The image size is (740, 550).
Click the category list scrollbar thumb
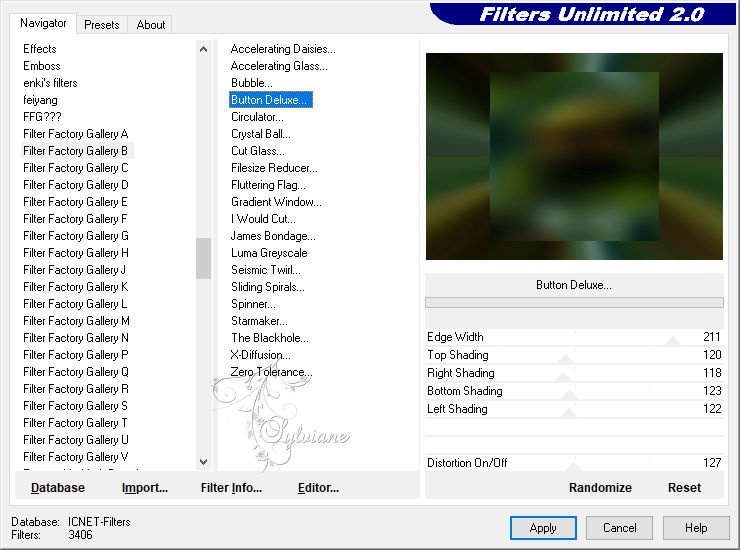point(203,258)
